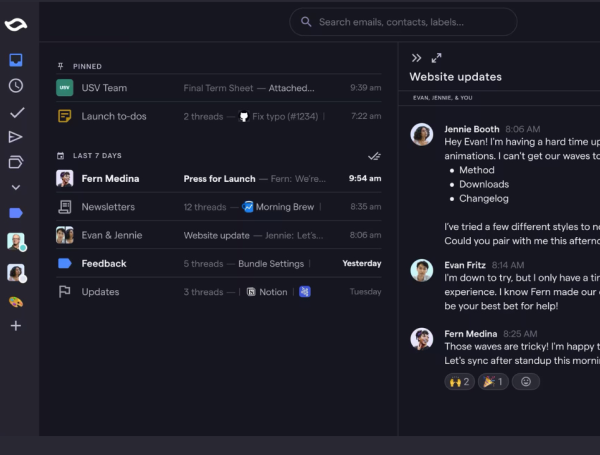Expand more sidebar items with chevron

(16, 187)
